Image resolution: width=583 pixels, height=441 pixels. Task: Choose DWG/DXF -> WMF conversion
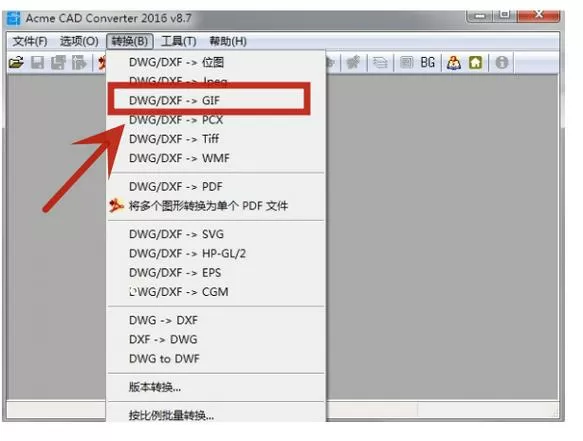216,158
